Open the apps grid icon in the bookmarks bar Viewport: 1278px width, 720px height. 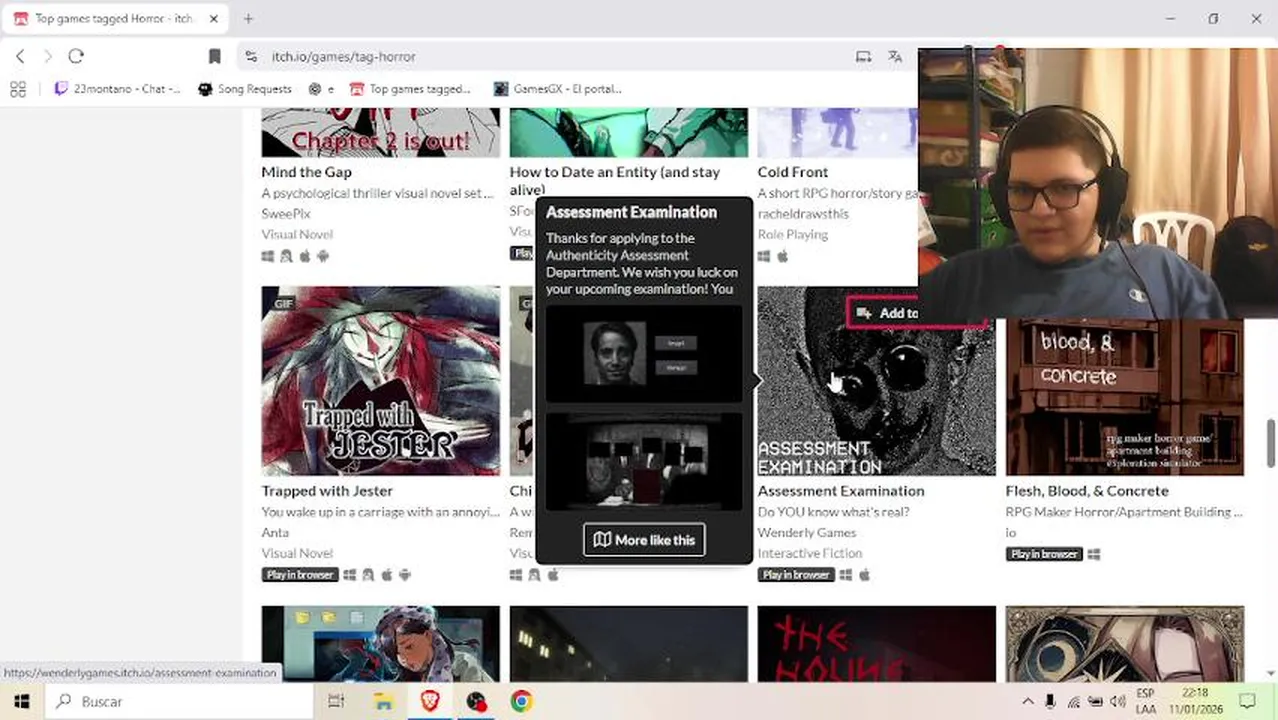18,89
